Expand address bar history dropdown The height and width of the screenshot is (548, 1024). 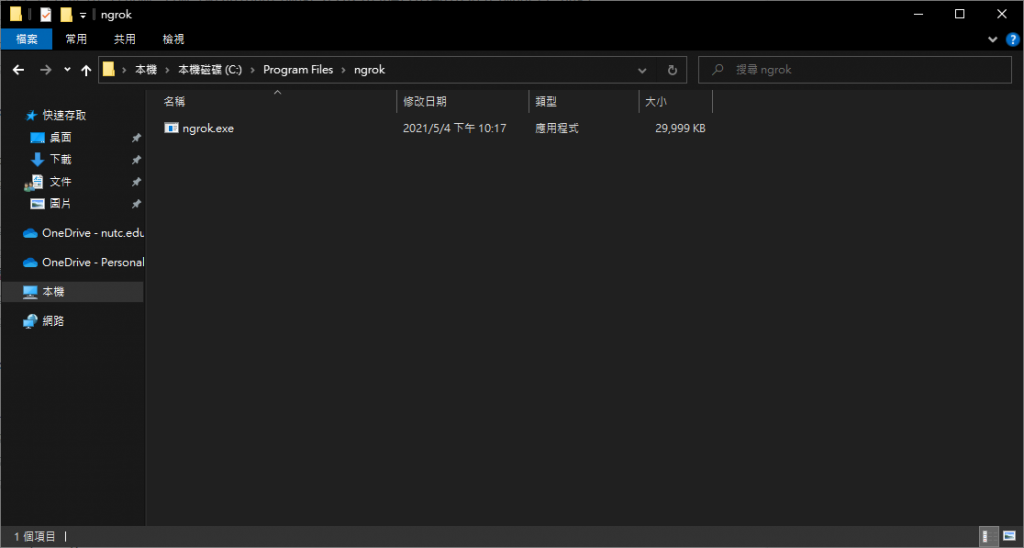(642, 70)
